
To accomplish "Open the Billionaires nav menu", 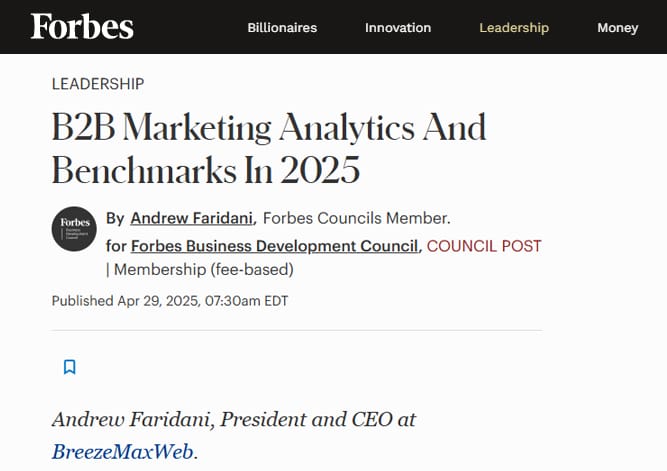I will [282, 28].
